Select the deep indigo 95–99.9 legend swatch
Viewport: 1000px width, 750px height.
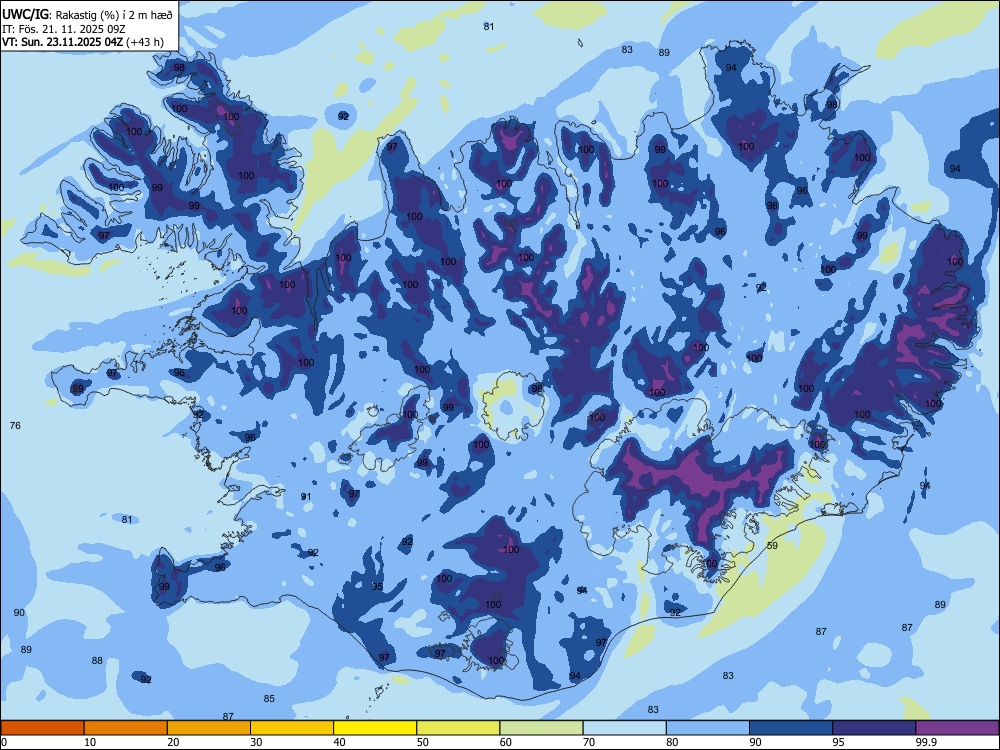coord(874,728)
